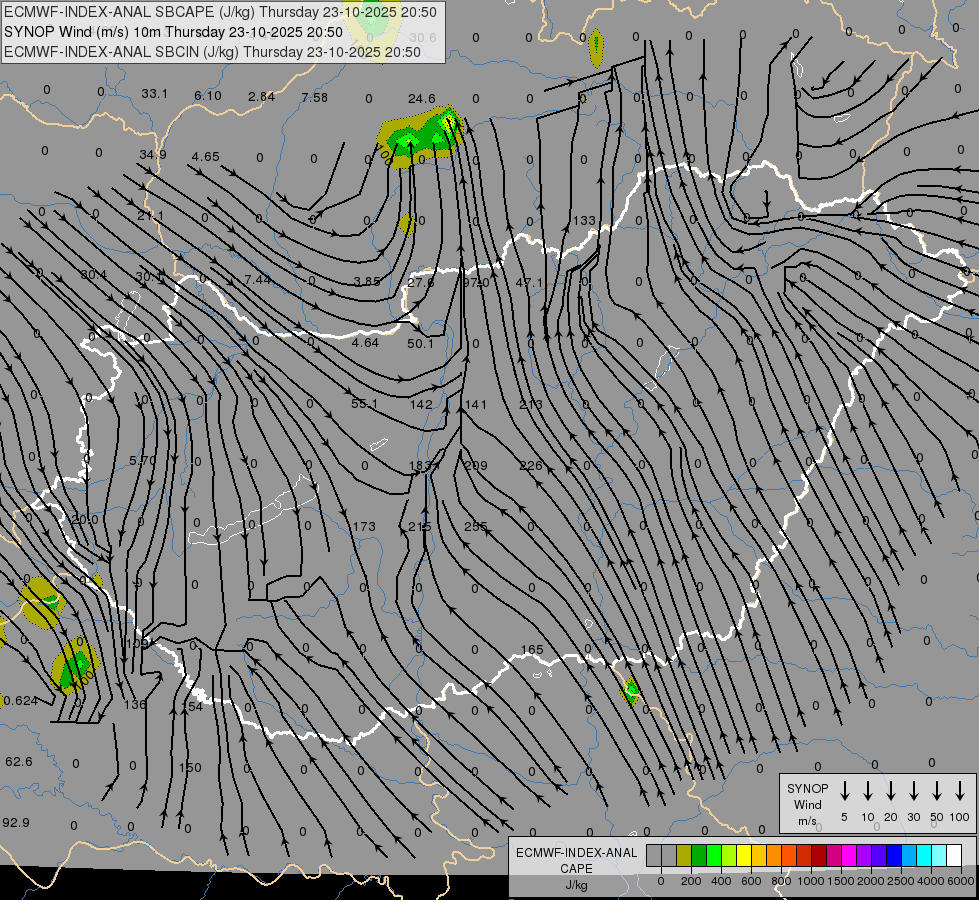Select the 20 m/s wind legend arrow
This screenshot has width=979, height=900.
click(891, 791)
